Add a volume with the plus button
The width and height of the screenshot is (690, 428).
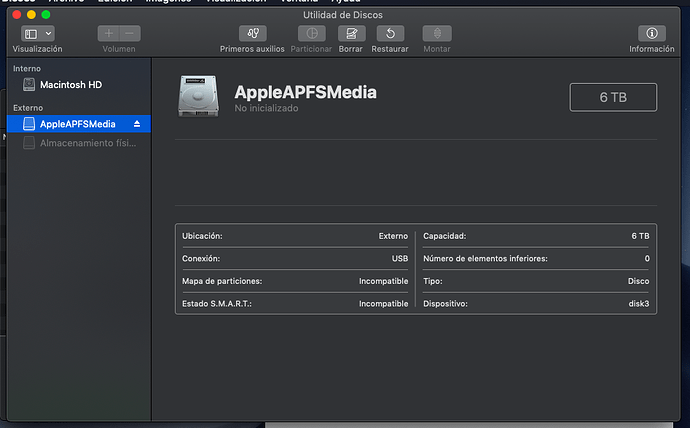[x=108, y=33]
